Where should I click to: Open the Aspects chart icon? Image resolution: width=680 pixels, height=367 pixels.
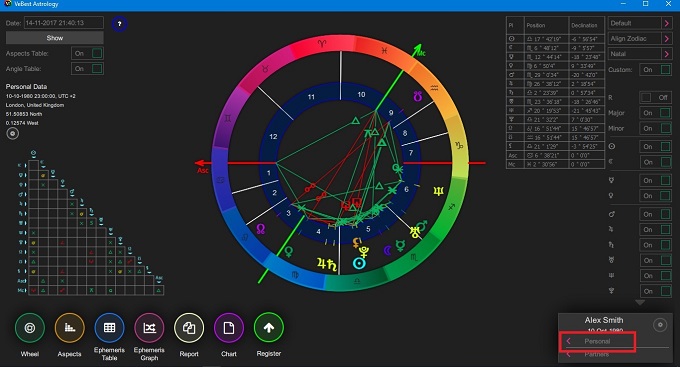(69, 328)
